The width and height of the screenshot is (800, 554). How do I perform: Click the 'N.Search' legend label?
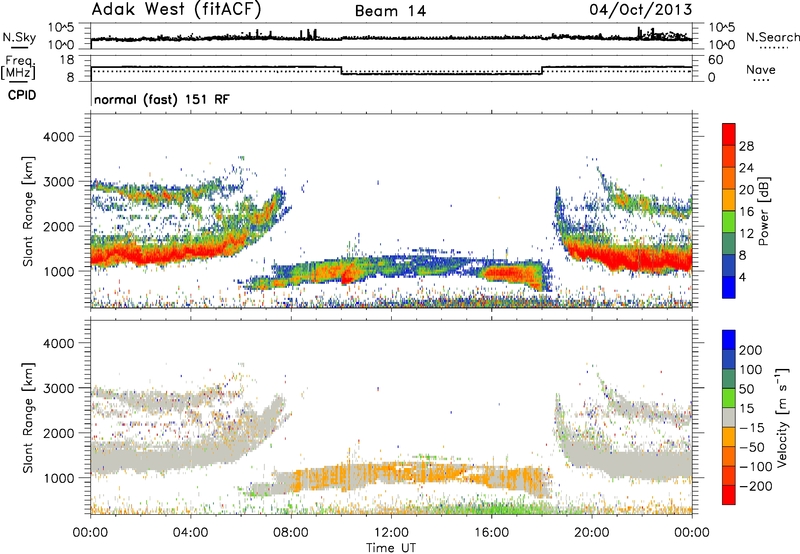point(772,37)
